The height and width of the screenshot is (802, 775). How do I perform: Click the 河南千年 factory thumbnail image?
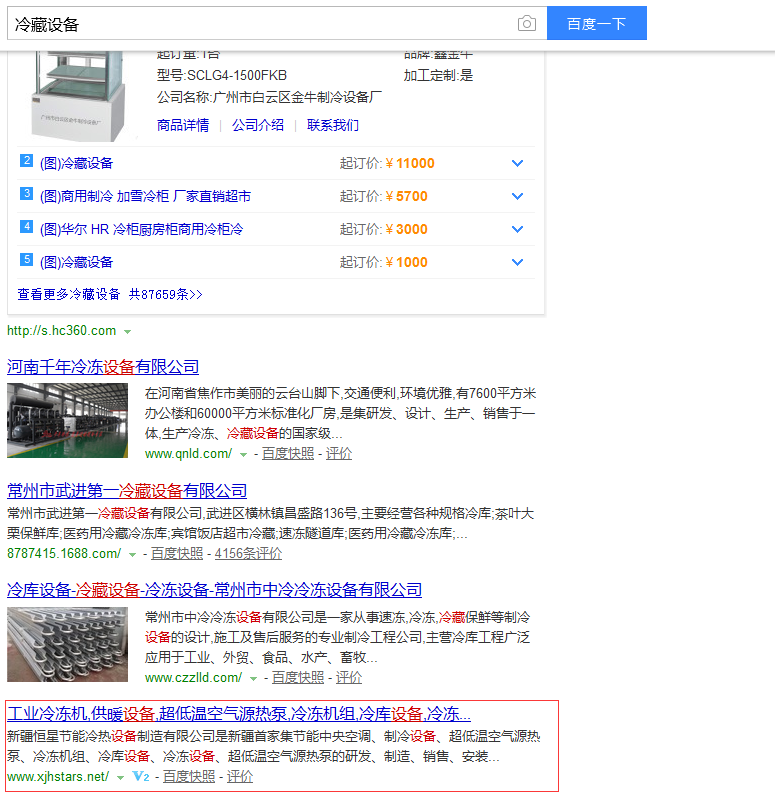[68, 421]
